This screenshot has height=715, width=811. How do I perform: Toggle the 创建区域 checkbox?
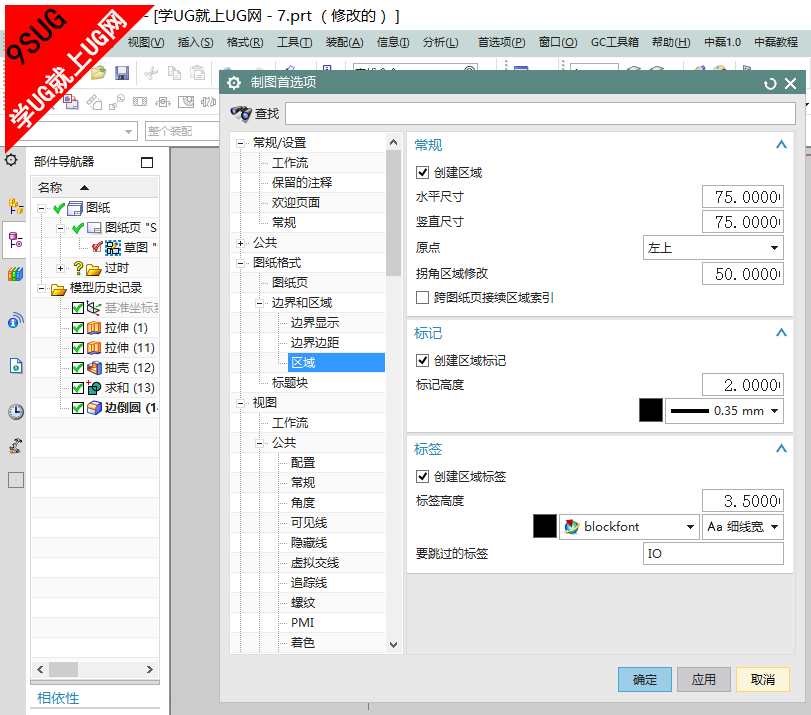pyautogui.click(x=423, y=172)
